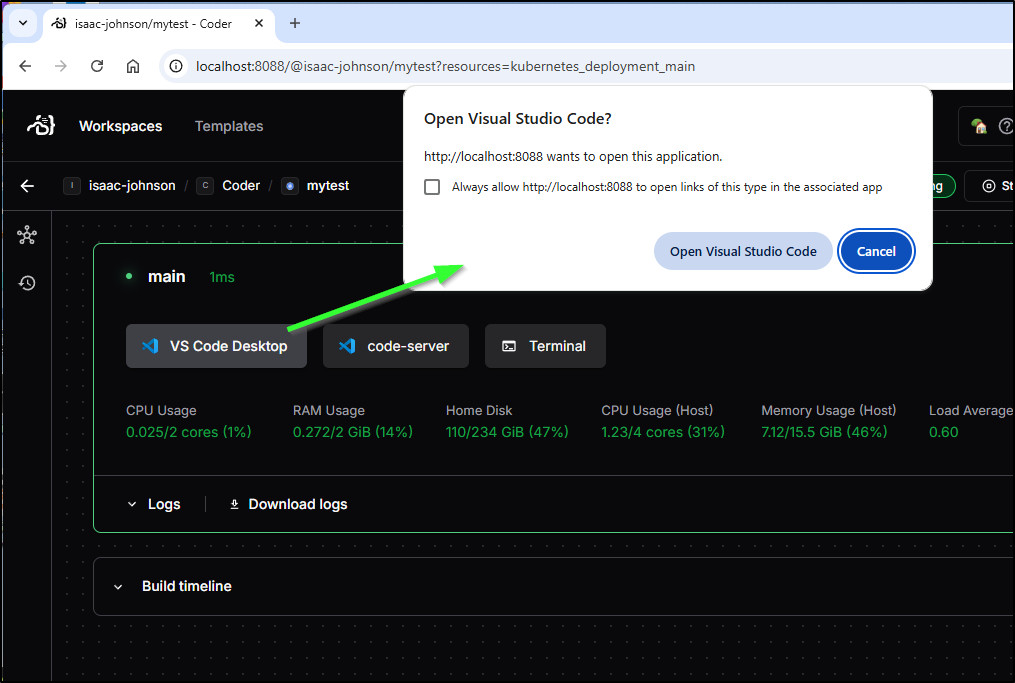Image resolution: width=1015 pixels, height=683 pixels.
Task: Click isaac-johnson breadcrumb
Action: point(132,186)
